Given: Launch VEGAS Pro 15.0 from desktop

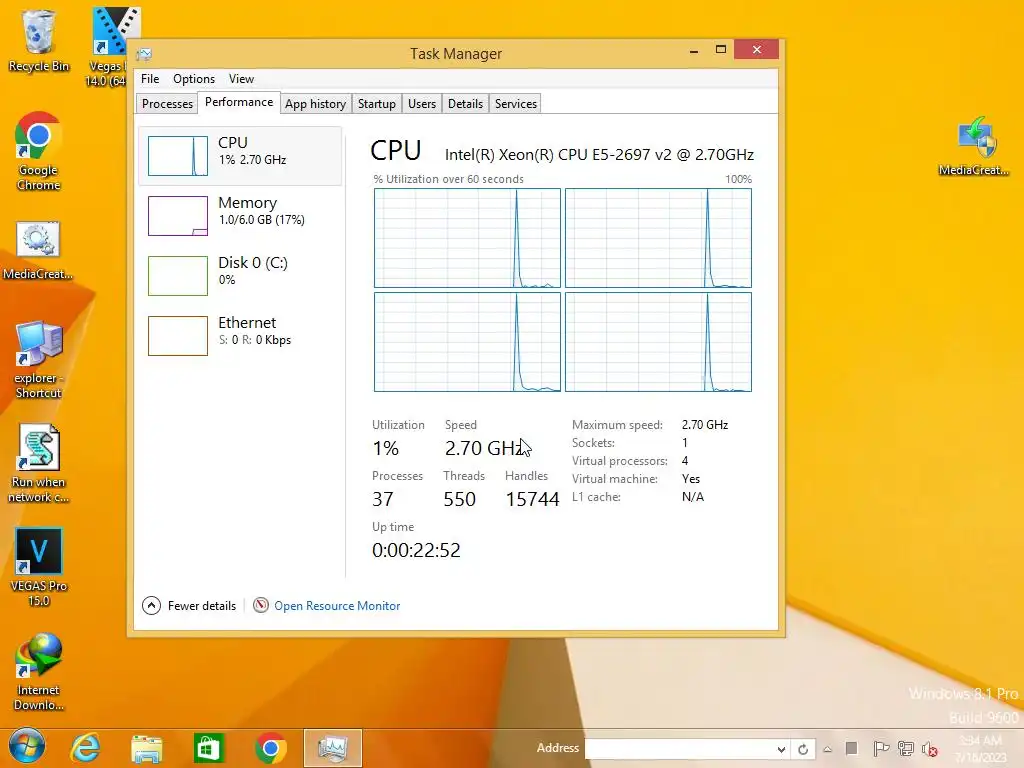Looking at the screenshot, I should pos(39,568).
